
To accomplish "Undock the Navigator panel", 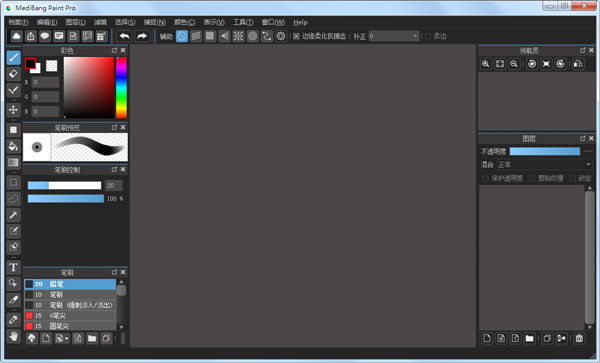I will tap(583, 50).
